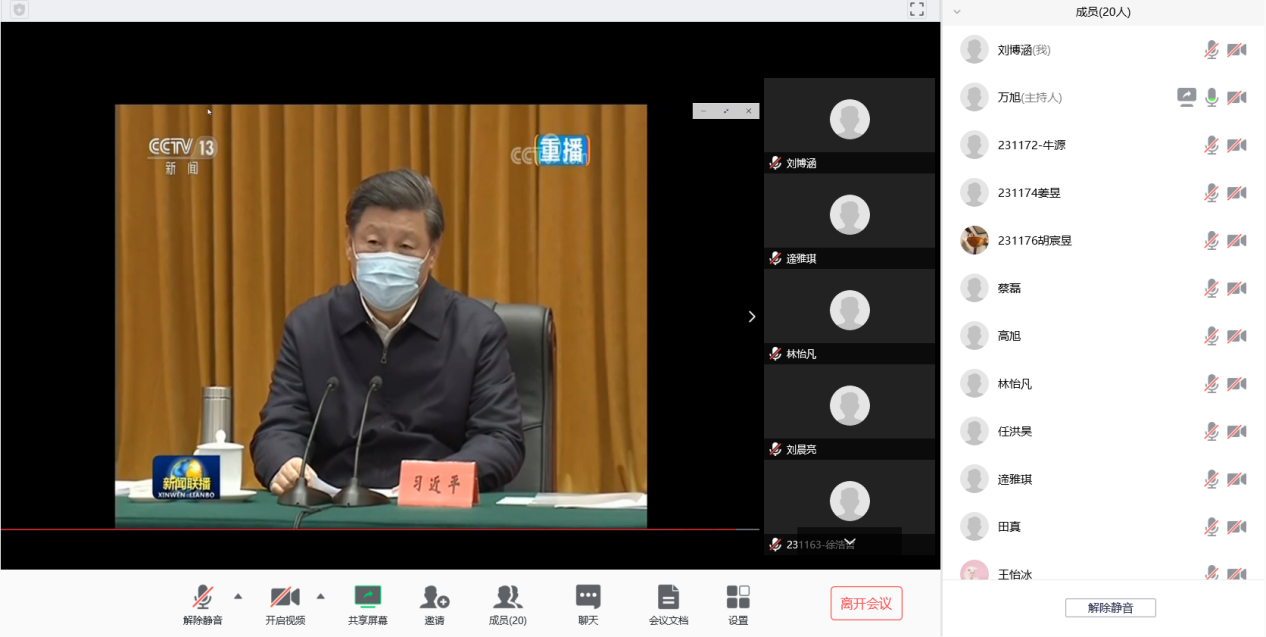Click the avatar beside 蔡磊

(974, 288)
